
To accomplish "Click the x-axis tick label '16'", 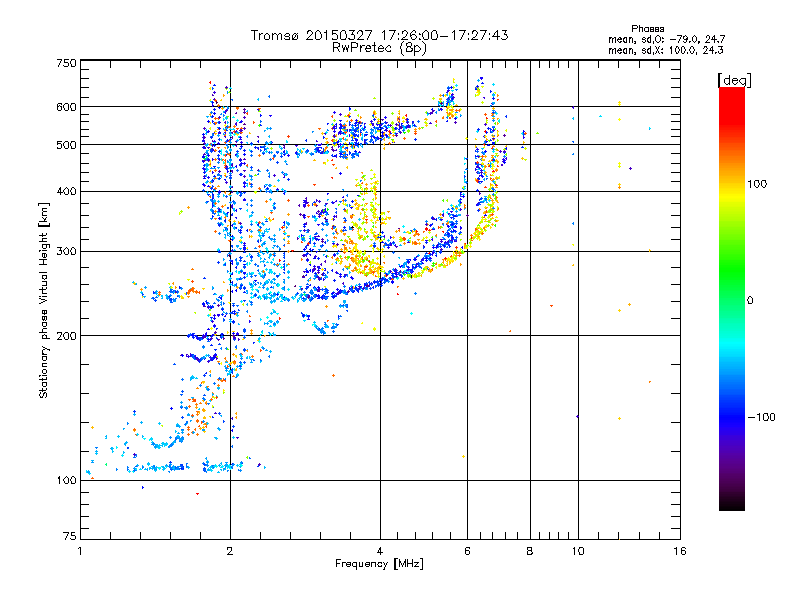I will point(680,551).
